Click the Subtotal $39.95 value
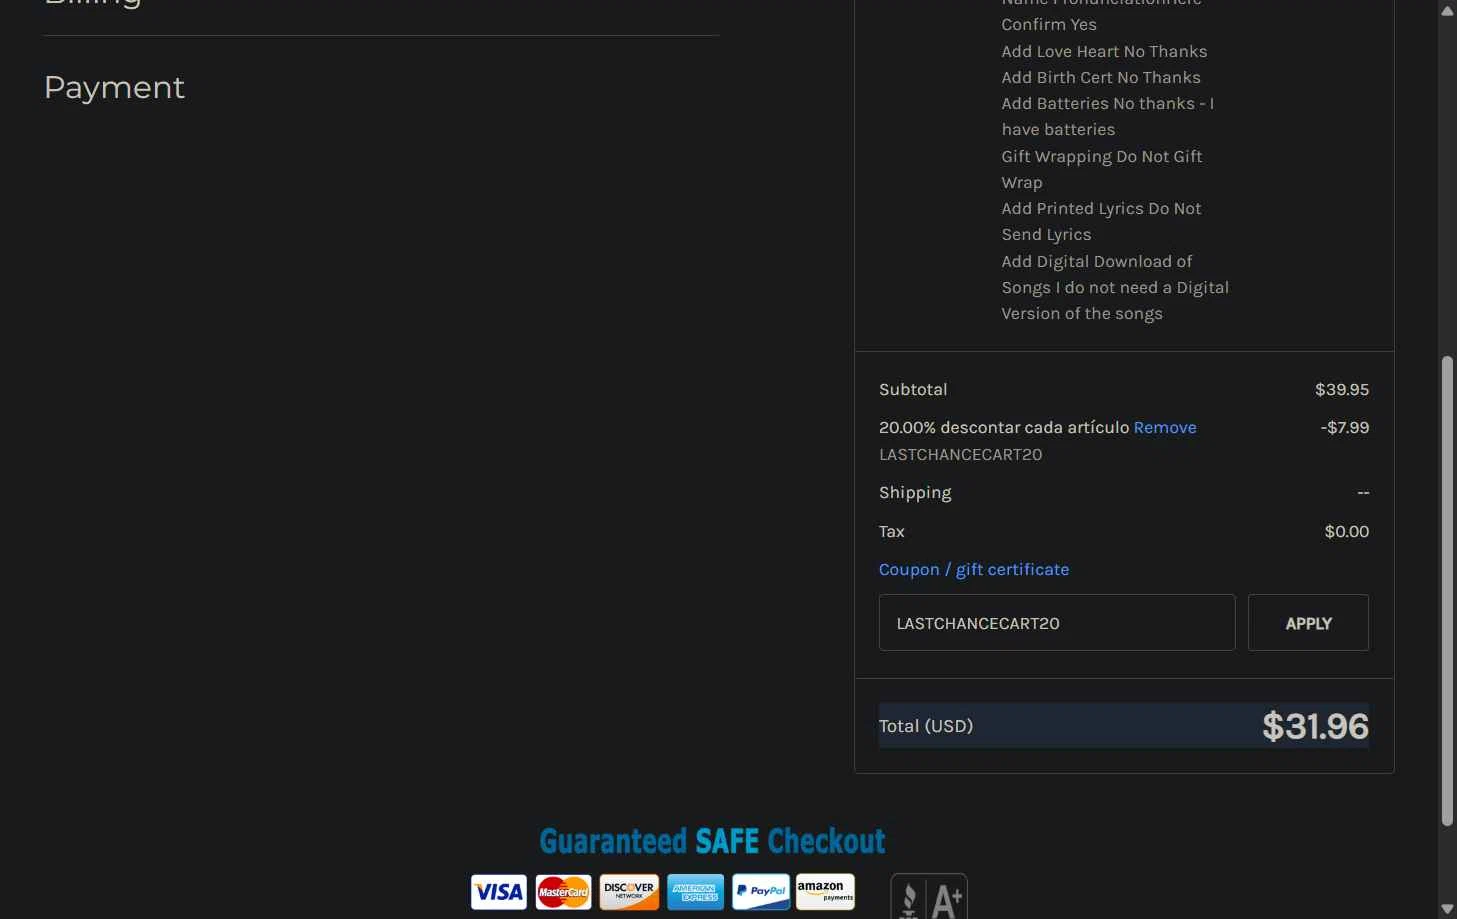 pyautogui.click(x=1342, y=389)
